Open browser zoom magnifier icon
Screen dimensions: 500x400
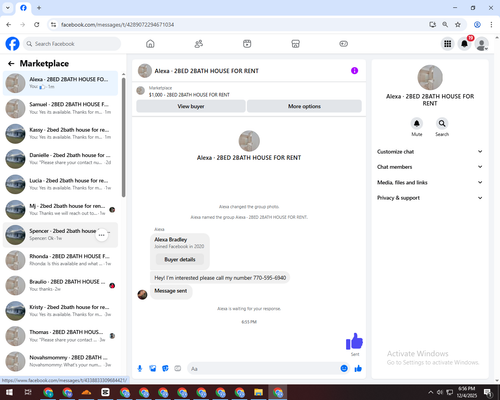(x=445, y=25)
